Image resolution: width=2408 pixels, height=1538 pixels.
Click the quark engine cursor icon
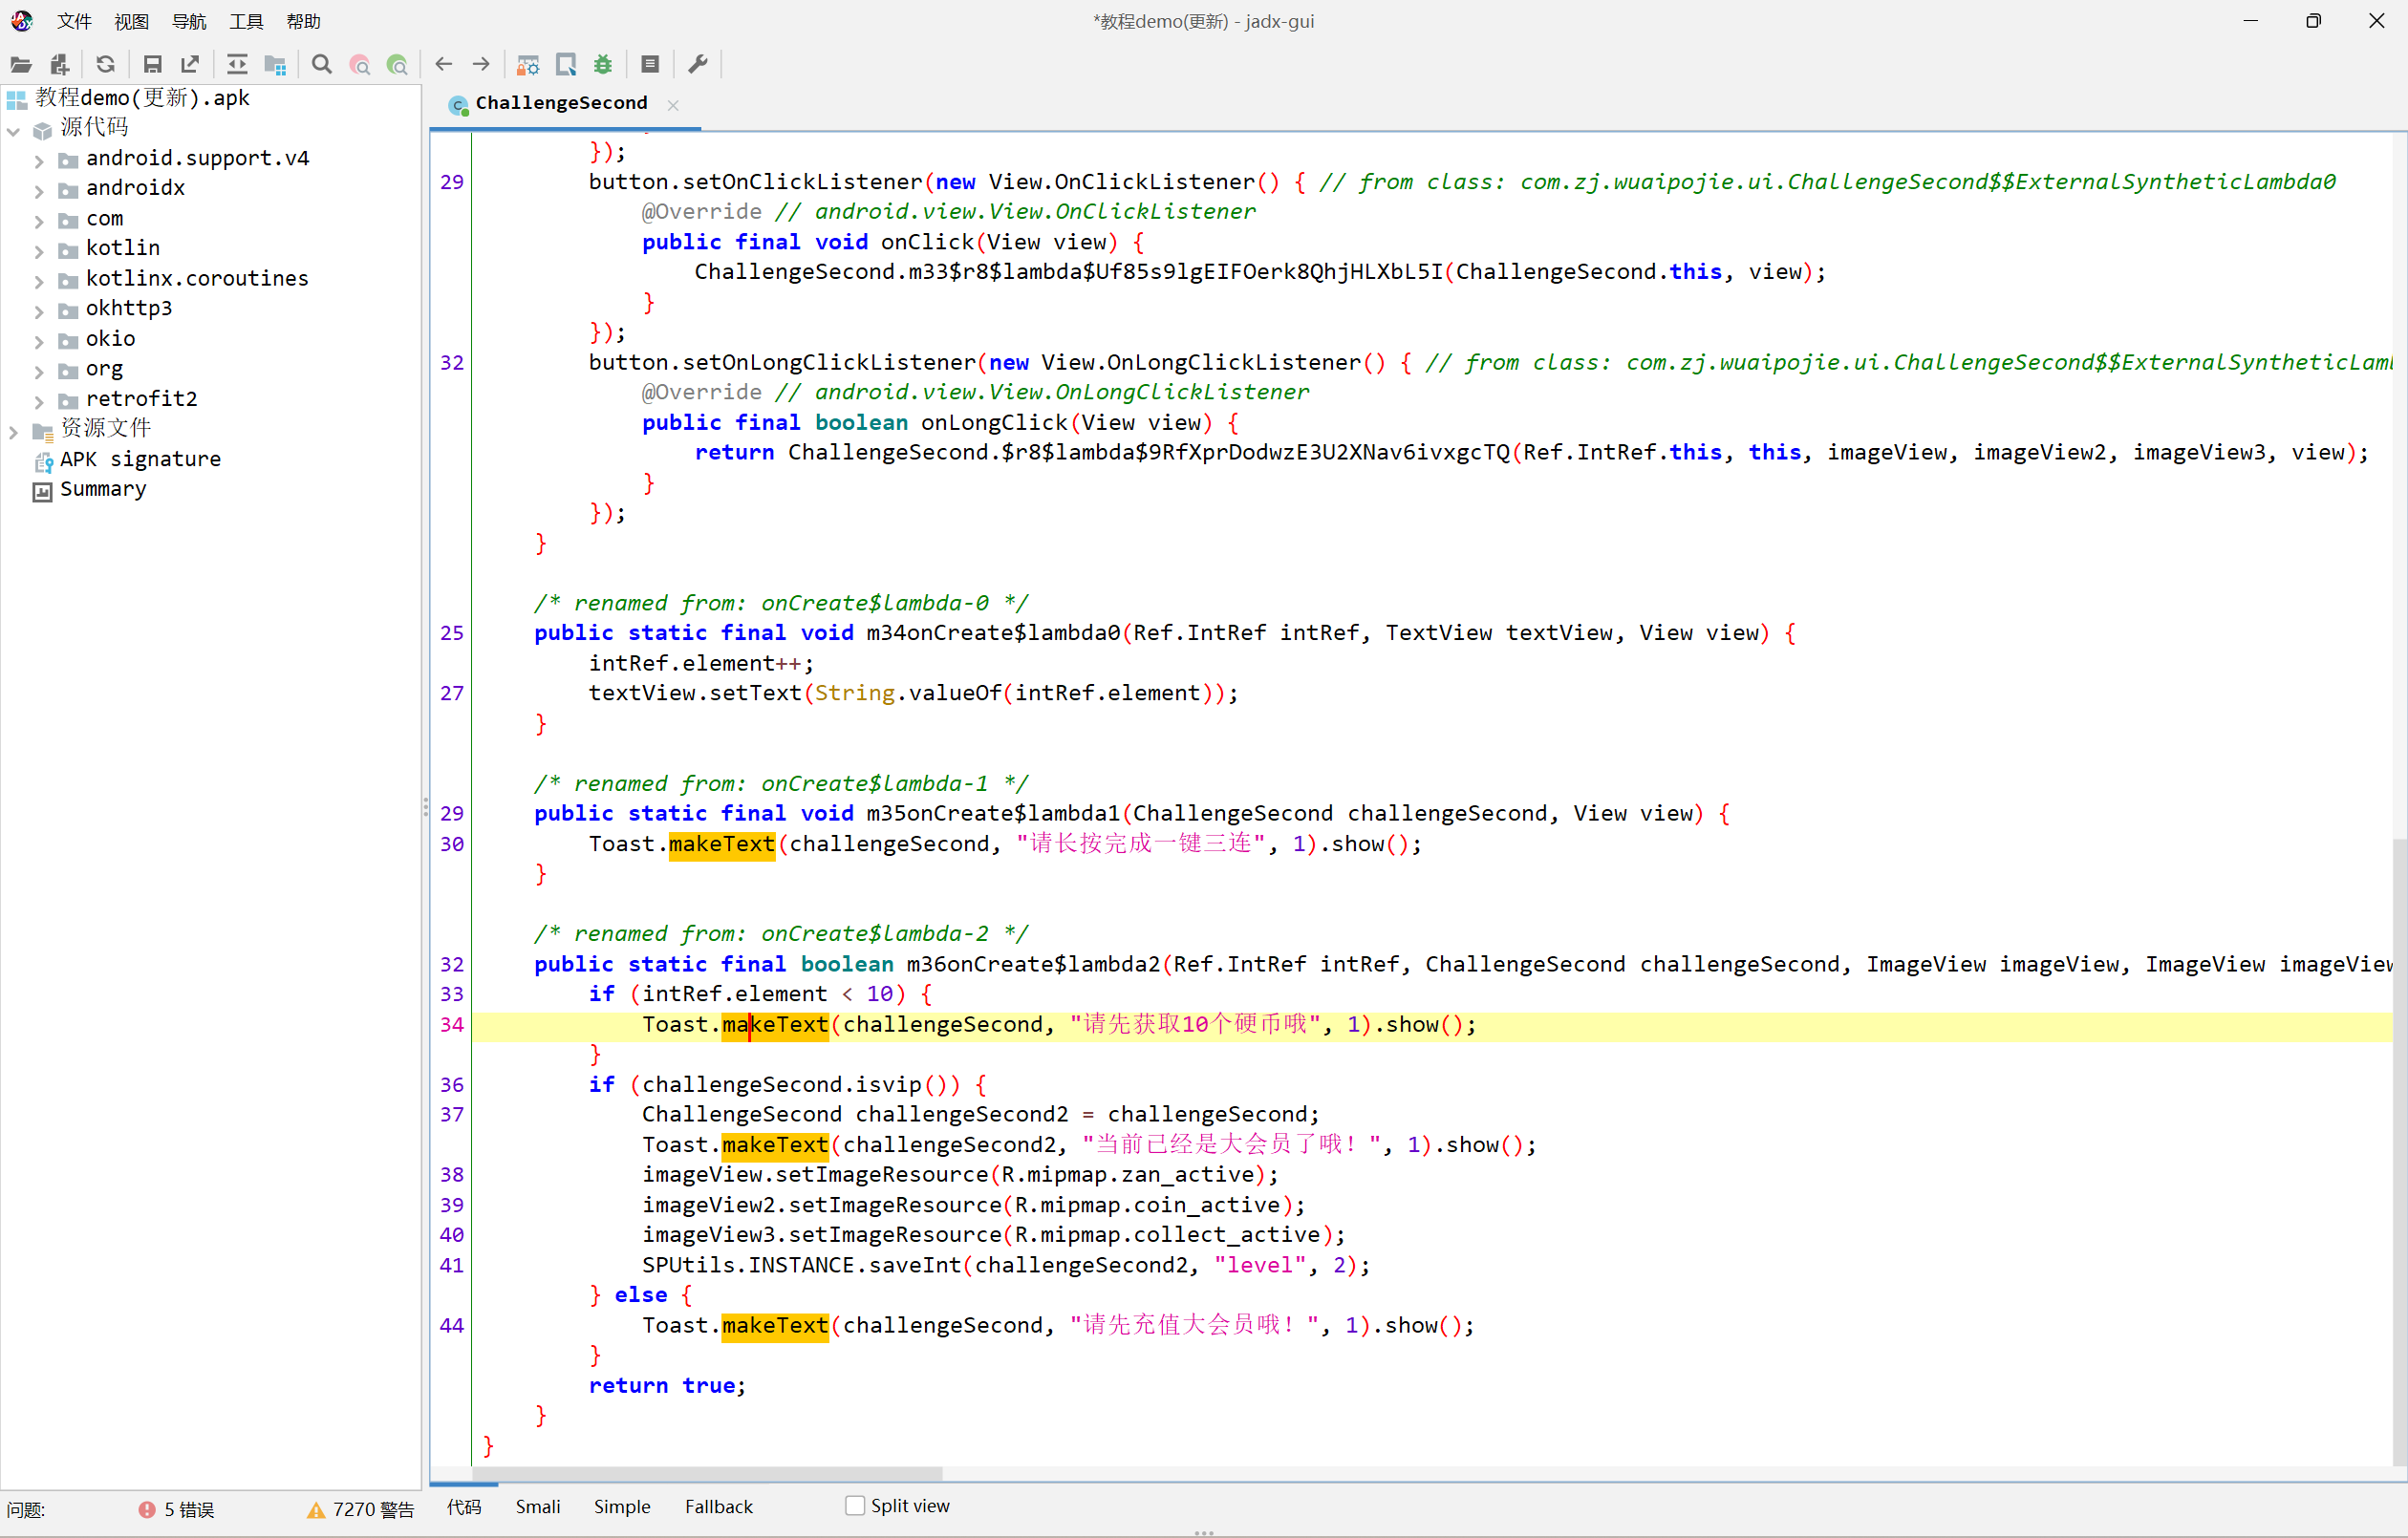click(x=566, y=65)
